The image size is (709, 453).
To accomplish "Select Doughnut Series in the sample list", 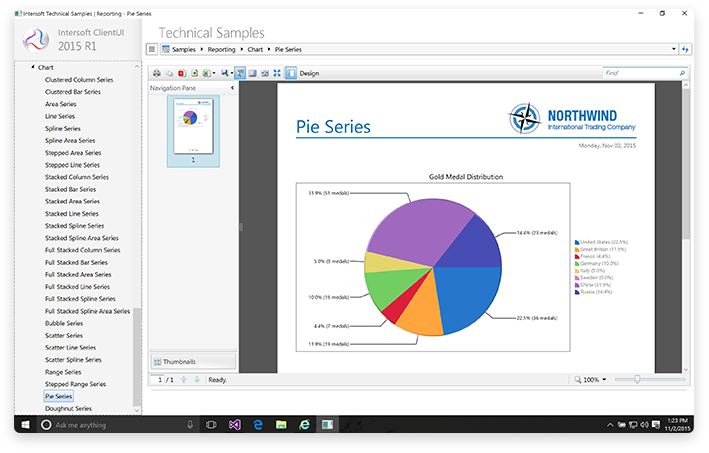I will (x=68, y=408).
